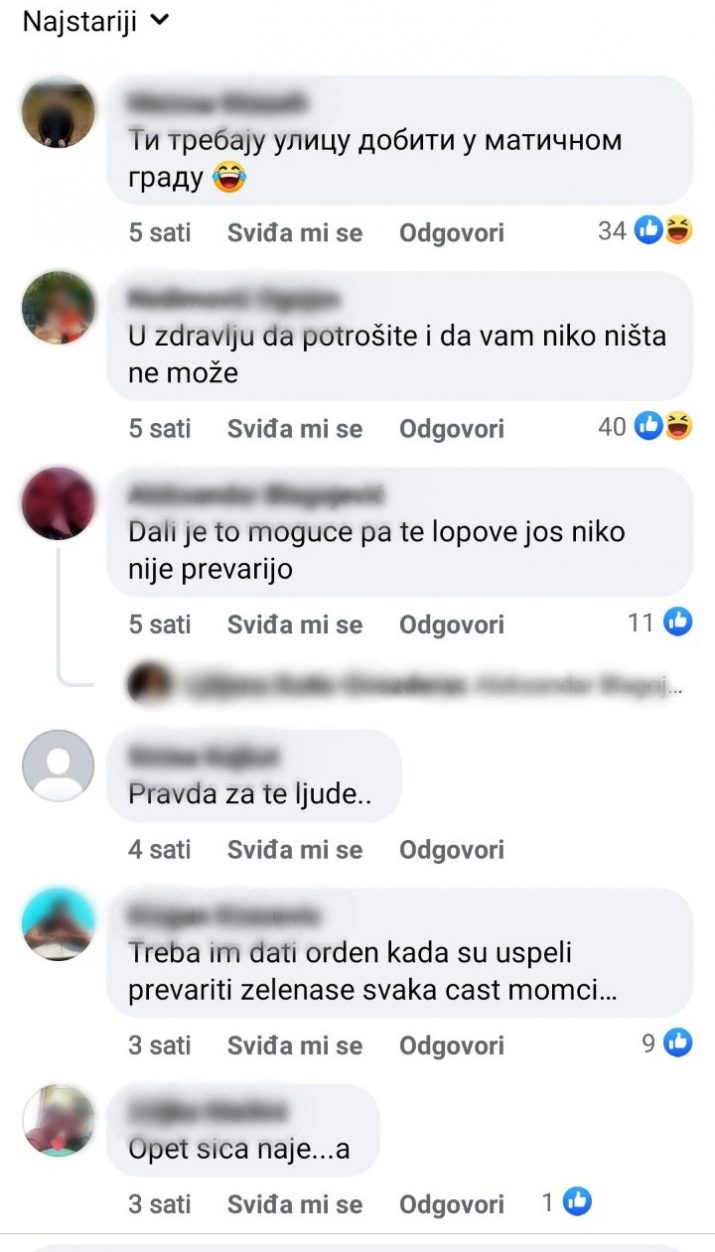Like the 'Opet sica' comment
The width and height of the screenshot is (715, 1252).
[x=295, y=1204]
